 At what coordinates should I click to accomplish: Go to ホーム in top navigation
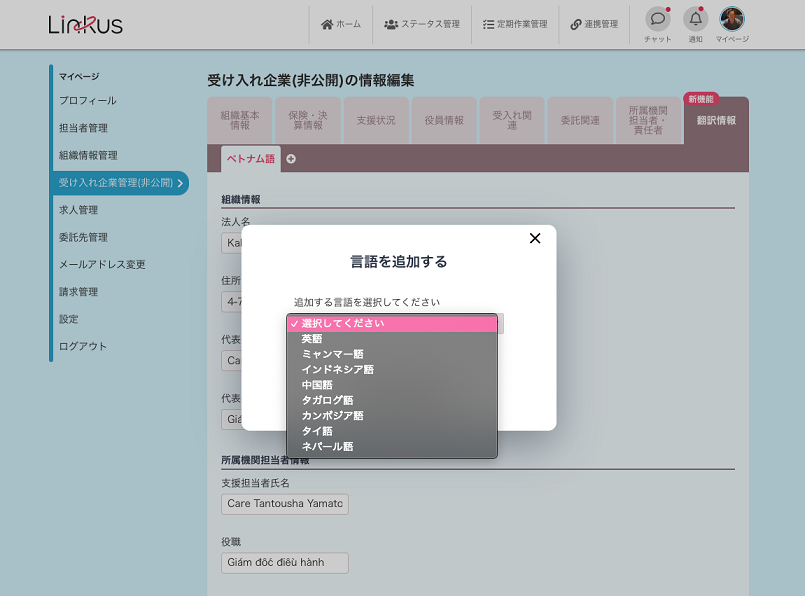341,24
